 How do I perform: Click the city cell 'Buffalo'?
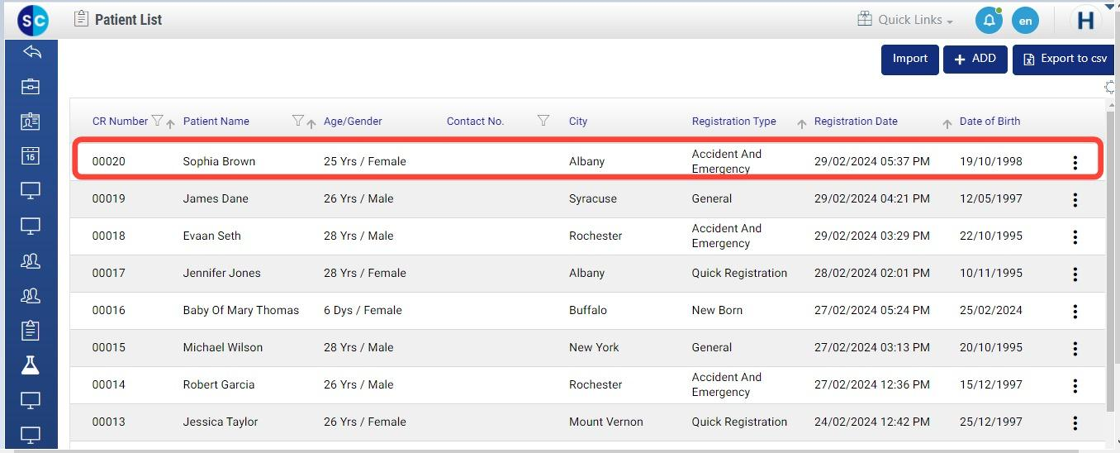tap(588, 310)
